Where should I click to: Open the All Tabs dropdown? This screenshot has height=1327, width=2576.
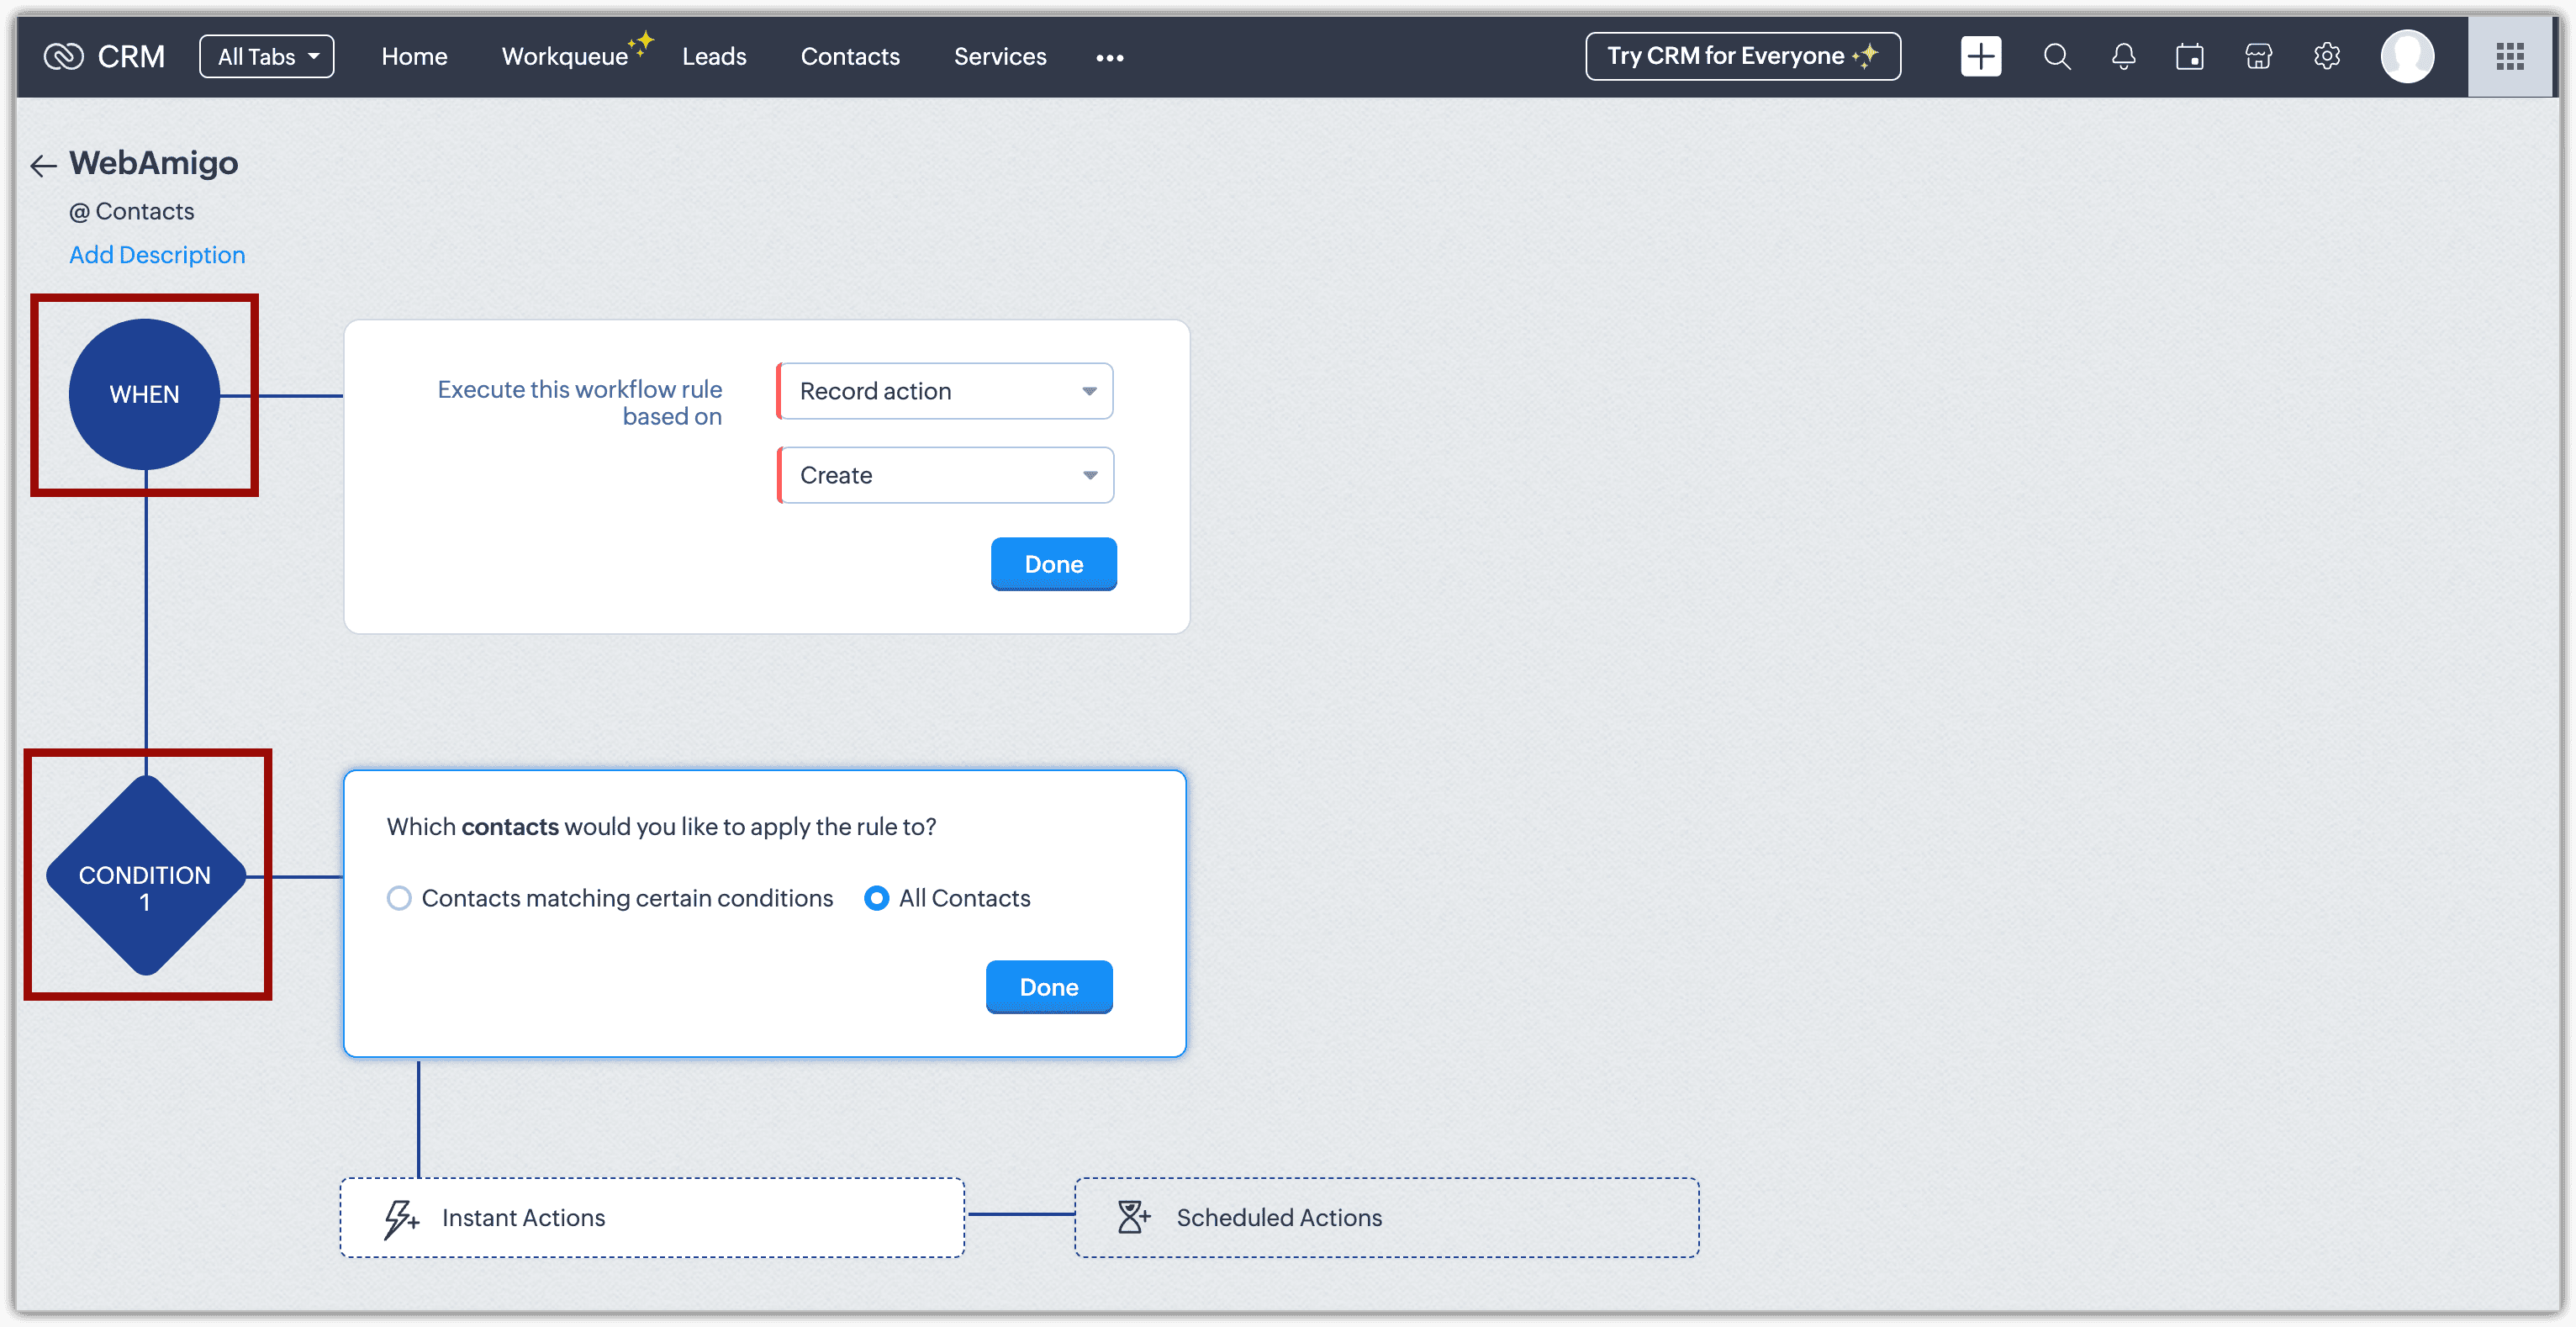click(267, 56)
